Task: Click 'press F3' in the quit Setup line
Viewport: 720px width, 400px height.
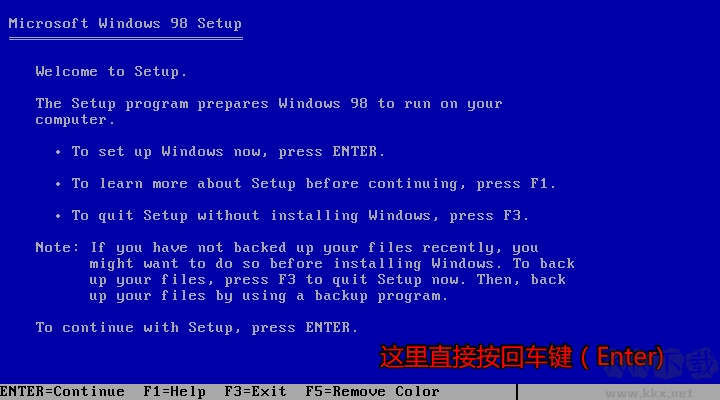Action: 485,216
